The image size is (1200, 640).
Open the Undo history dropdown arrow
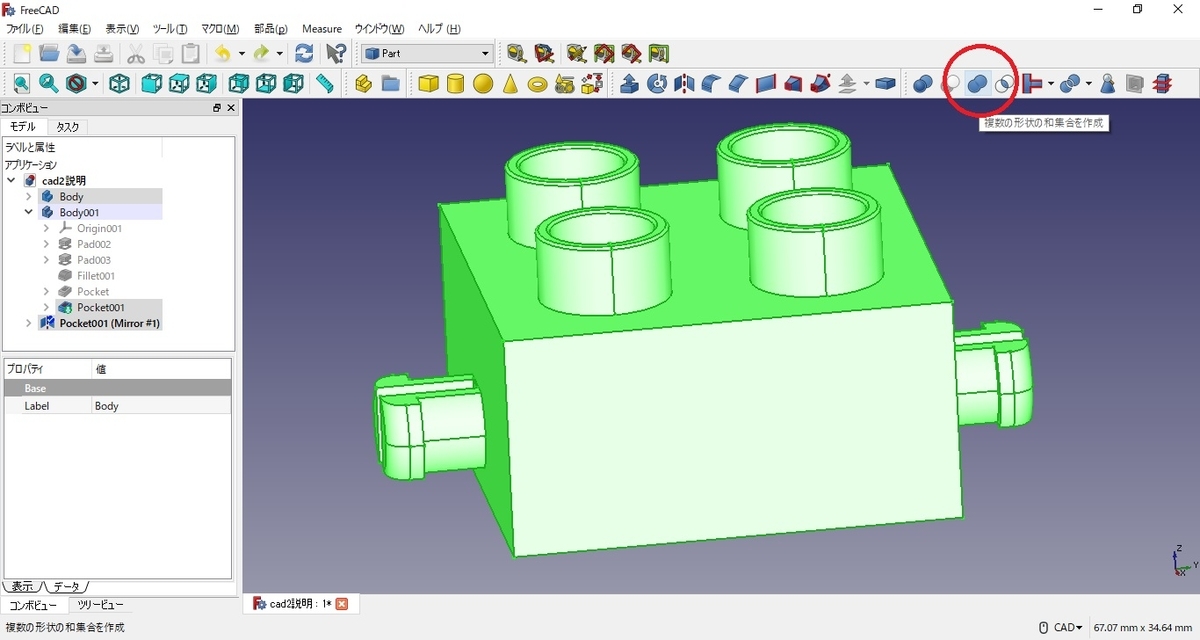(x=241, y=54)
